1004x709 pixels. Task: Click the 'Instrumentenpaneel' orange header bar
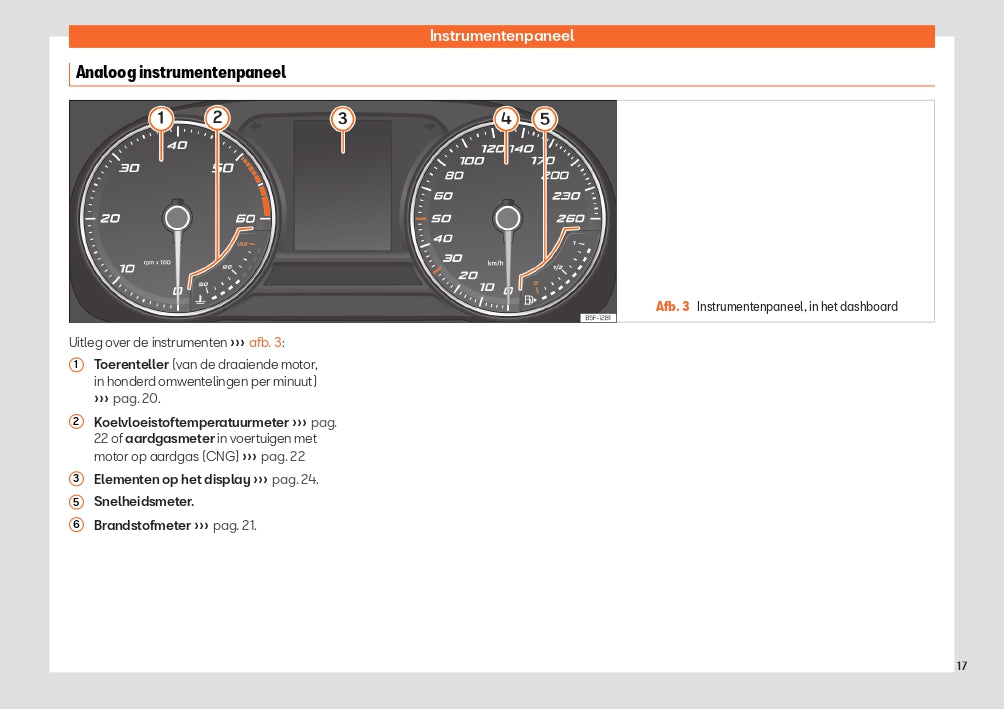(x=501, y=36)
